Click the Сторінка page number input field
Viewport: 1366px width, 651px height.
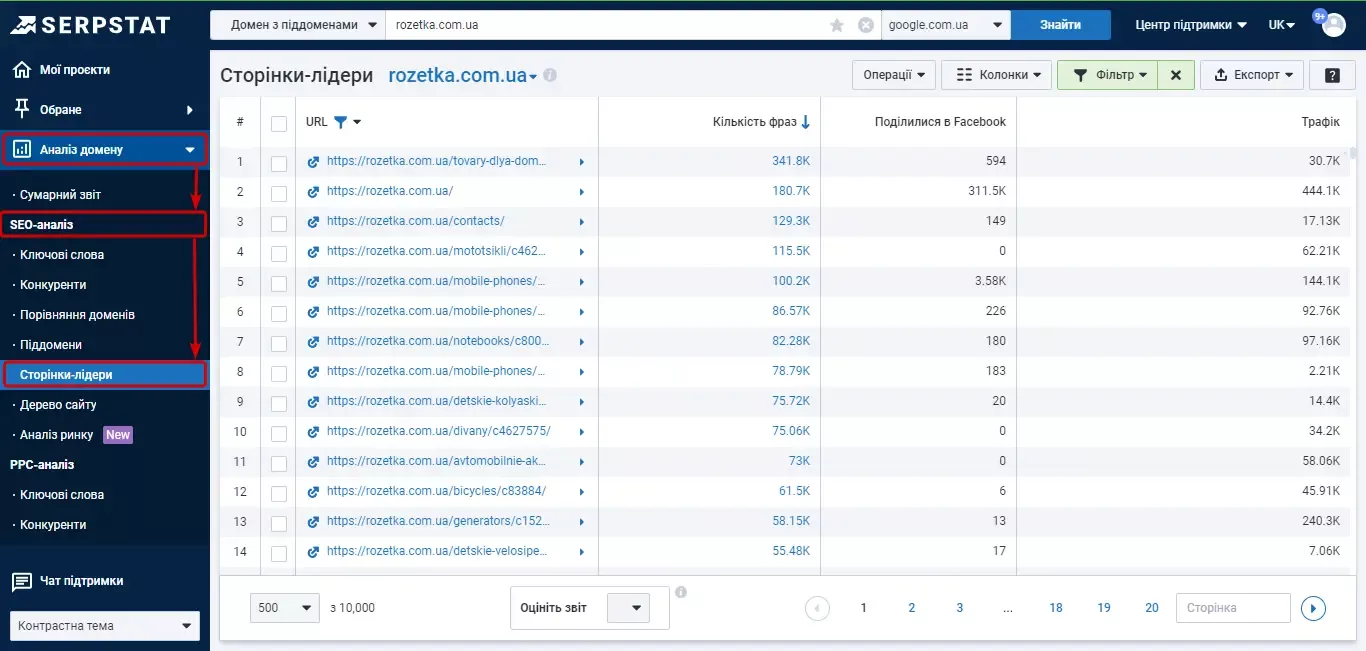1233,608
